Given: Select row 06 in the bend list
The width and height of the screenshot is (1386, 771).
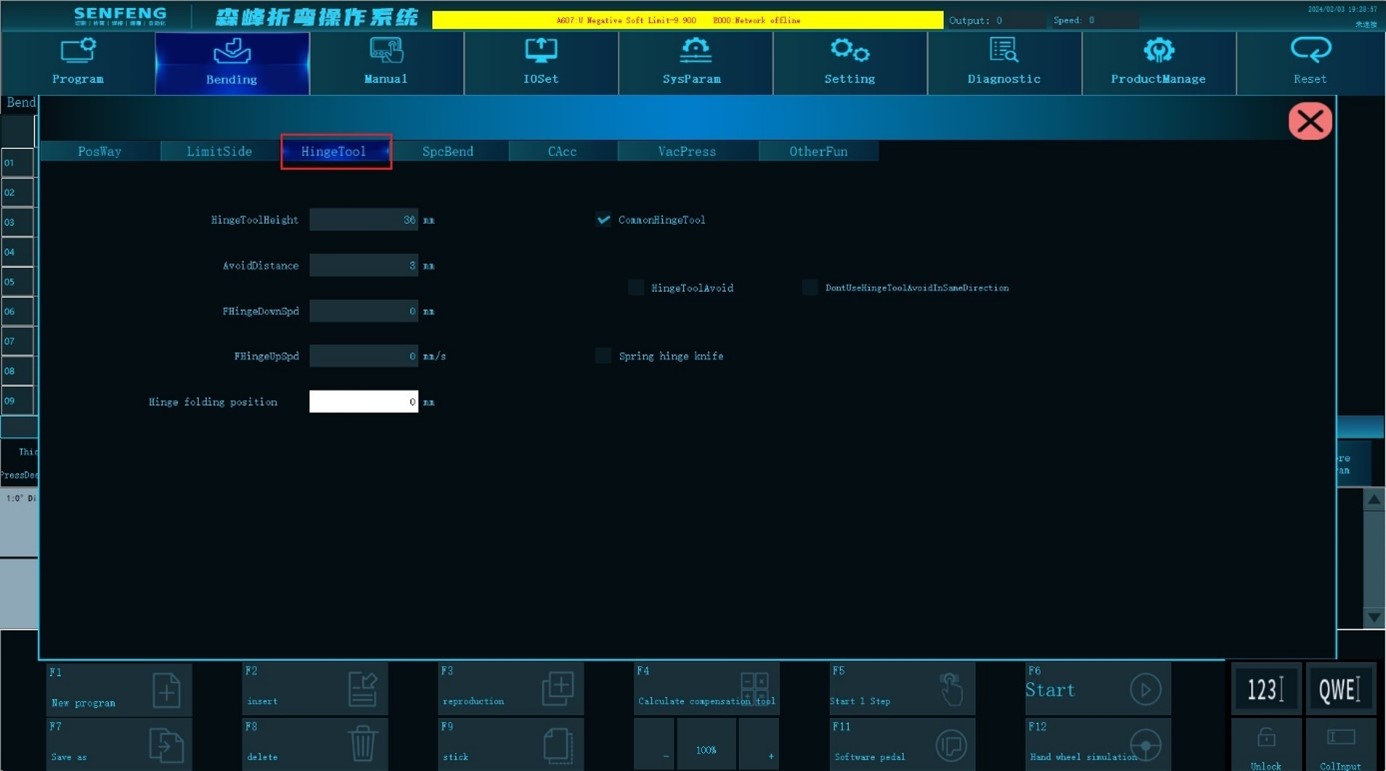Looking at the screenshot, I should point(17,312).
